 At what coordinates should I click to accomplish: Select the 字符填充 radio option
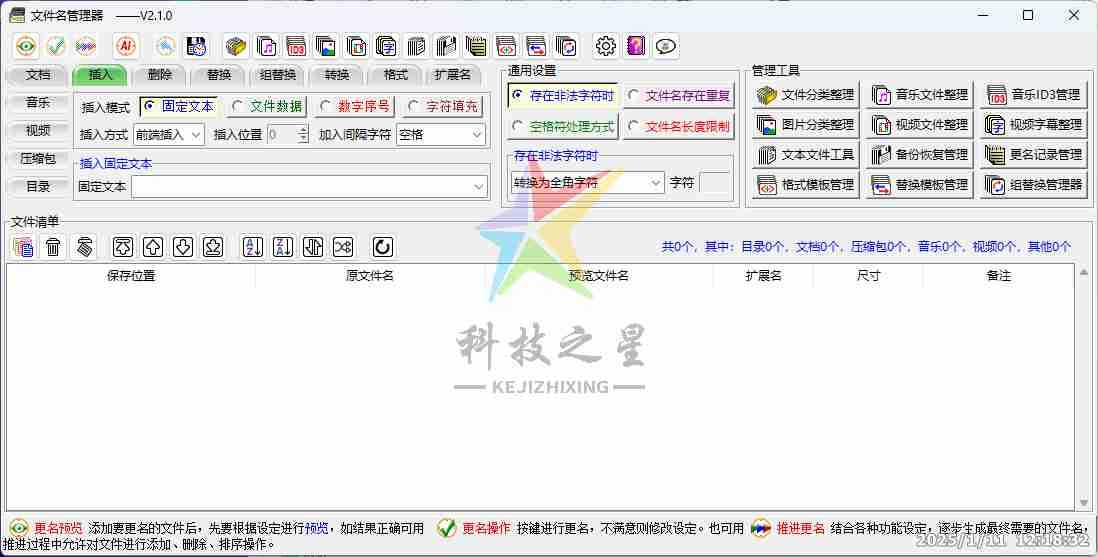pos(443,106)
